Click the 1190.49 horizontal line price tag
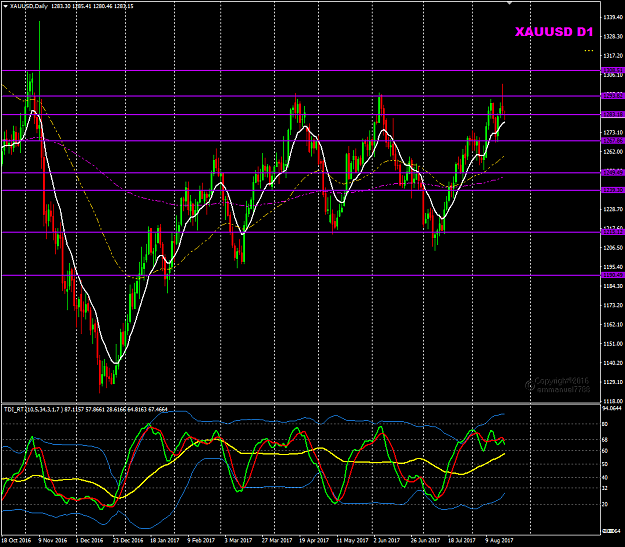This screenshot has width=625, height=547. coord(613,275)
